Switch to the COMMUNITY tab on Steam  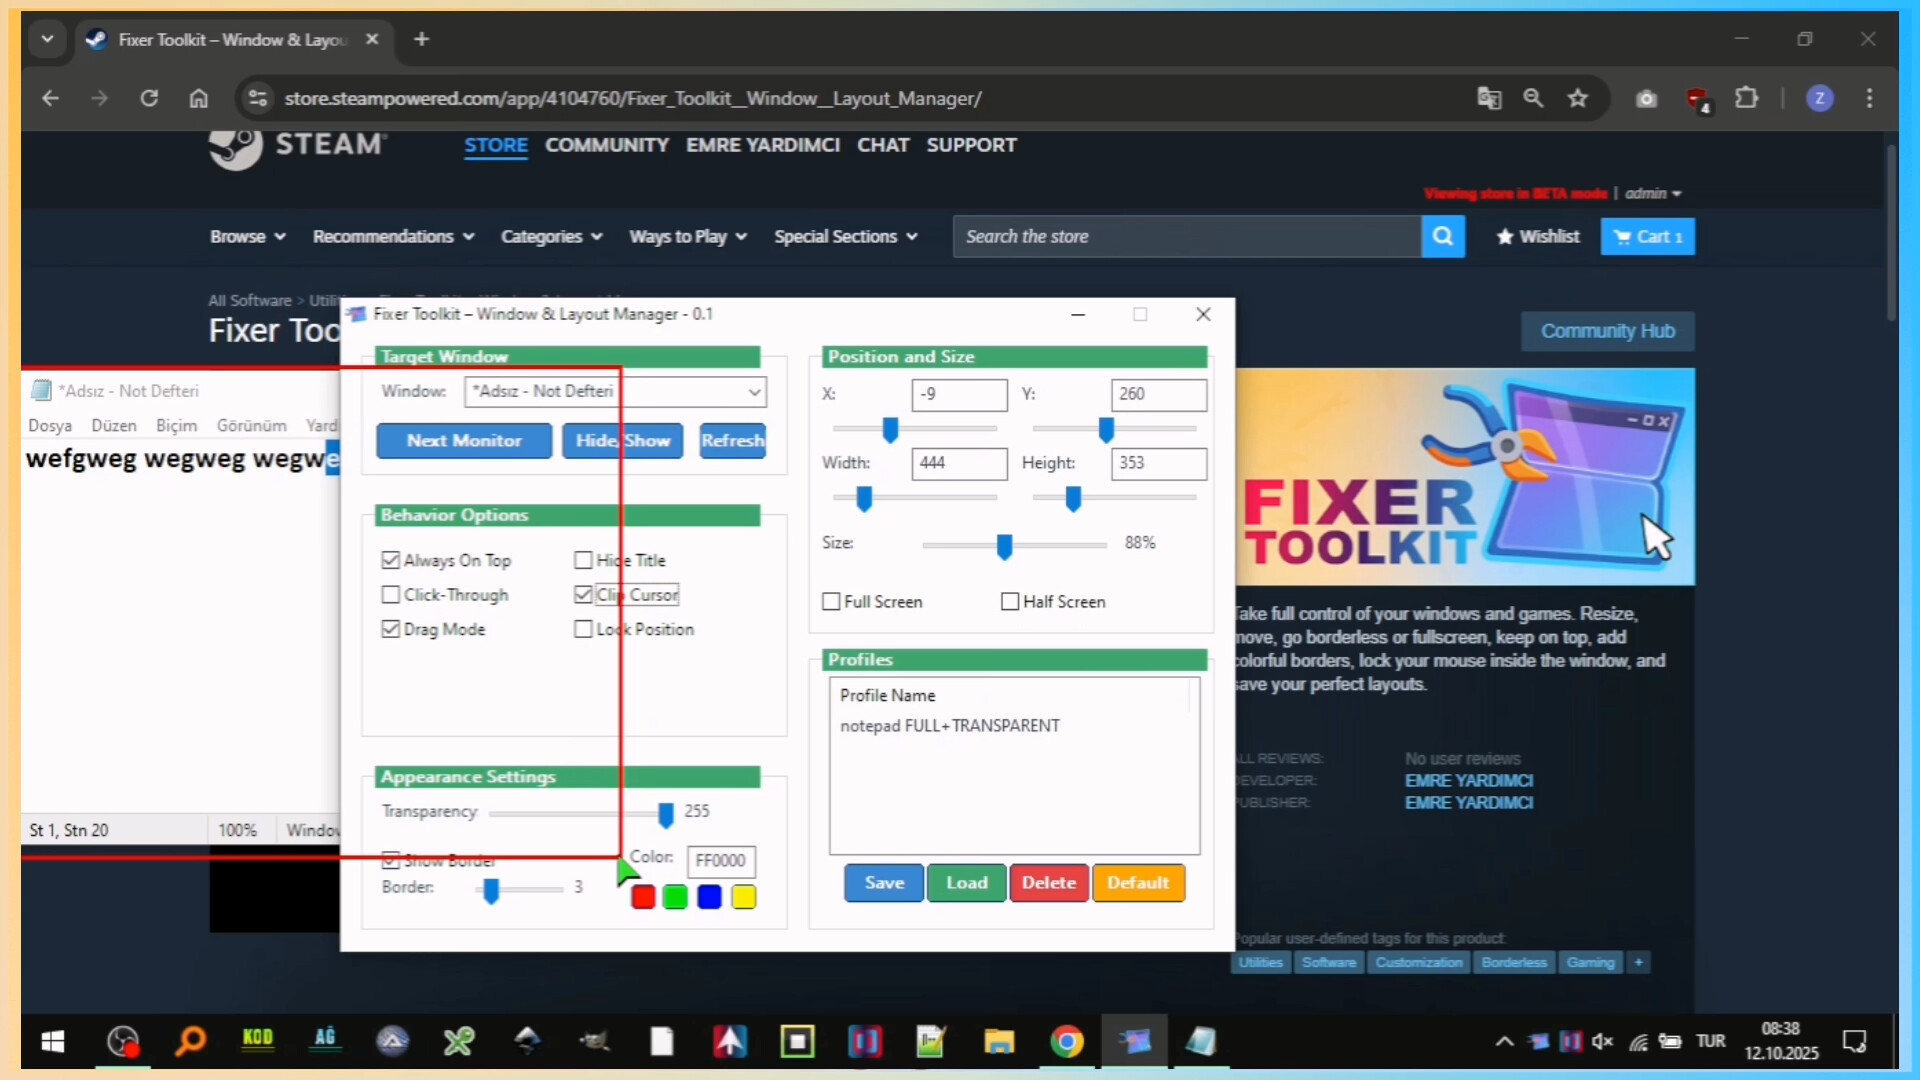[x=607, y=145]
